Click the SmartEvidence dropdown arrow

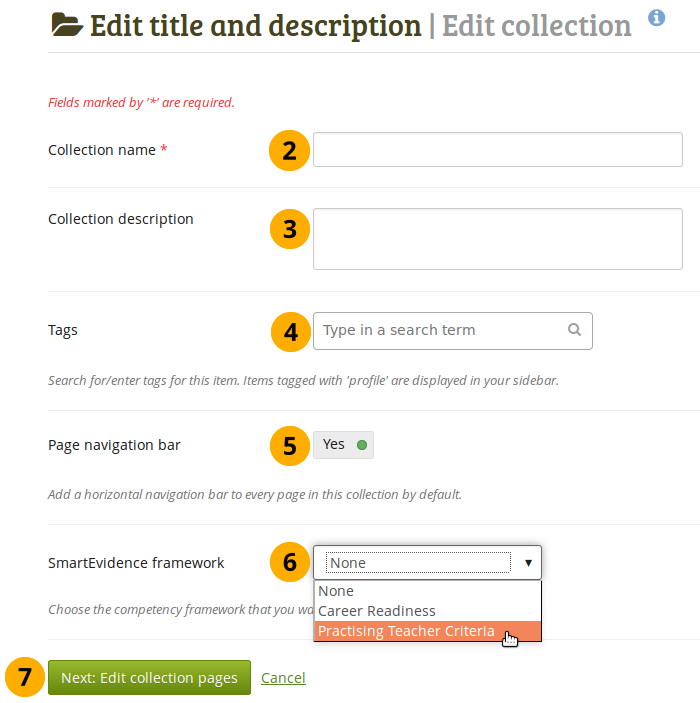pyautogui.click(x=528, y=563)
